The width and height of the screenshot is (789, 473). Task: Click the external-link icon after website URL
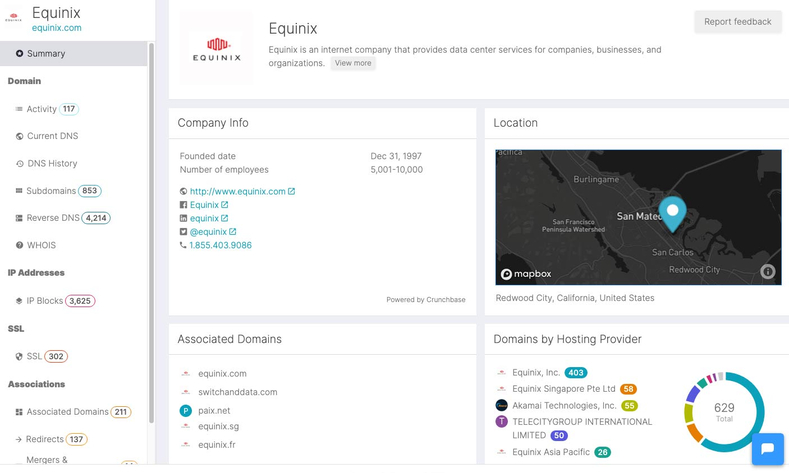(291, 191)
